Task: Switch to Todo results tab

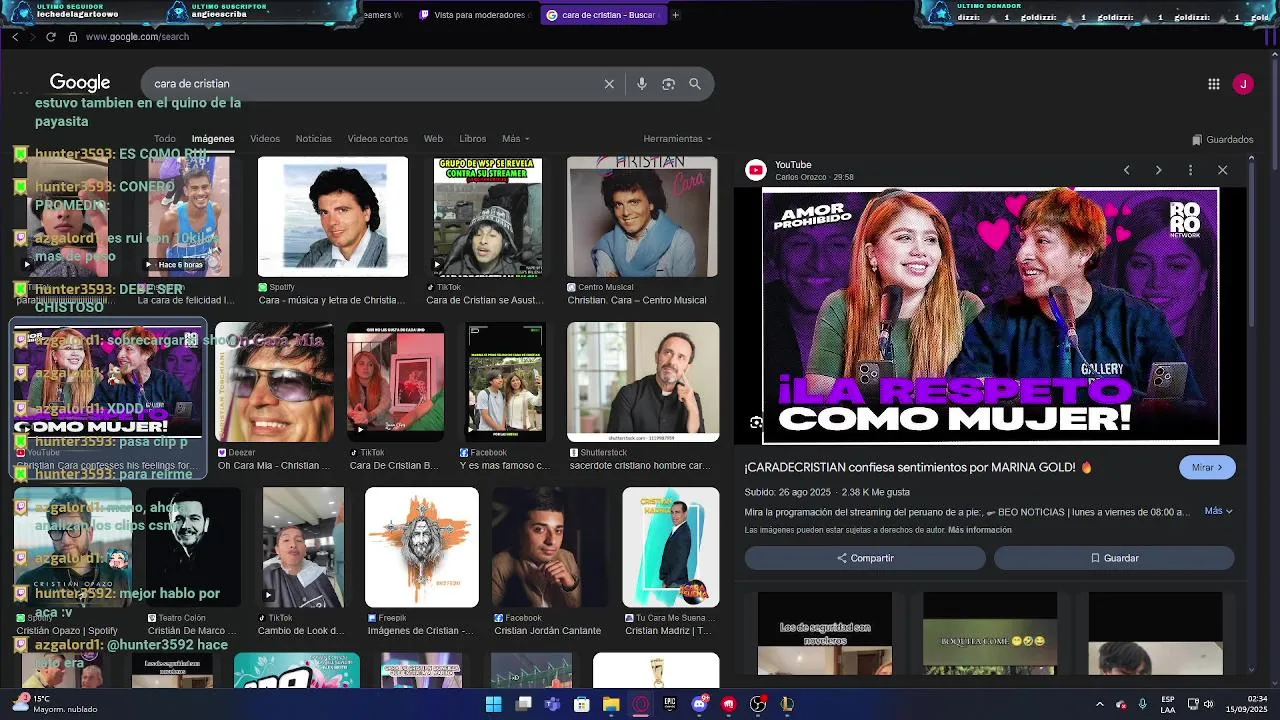Action: pos(165,139)
